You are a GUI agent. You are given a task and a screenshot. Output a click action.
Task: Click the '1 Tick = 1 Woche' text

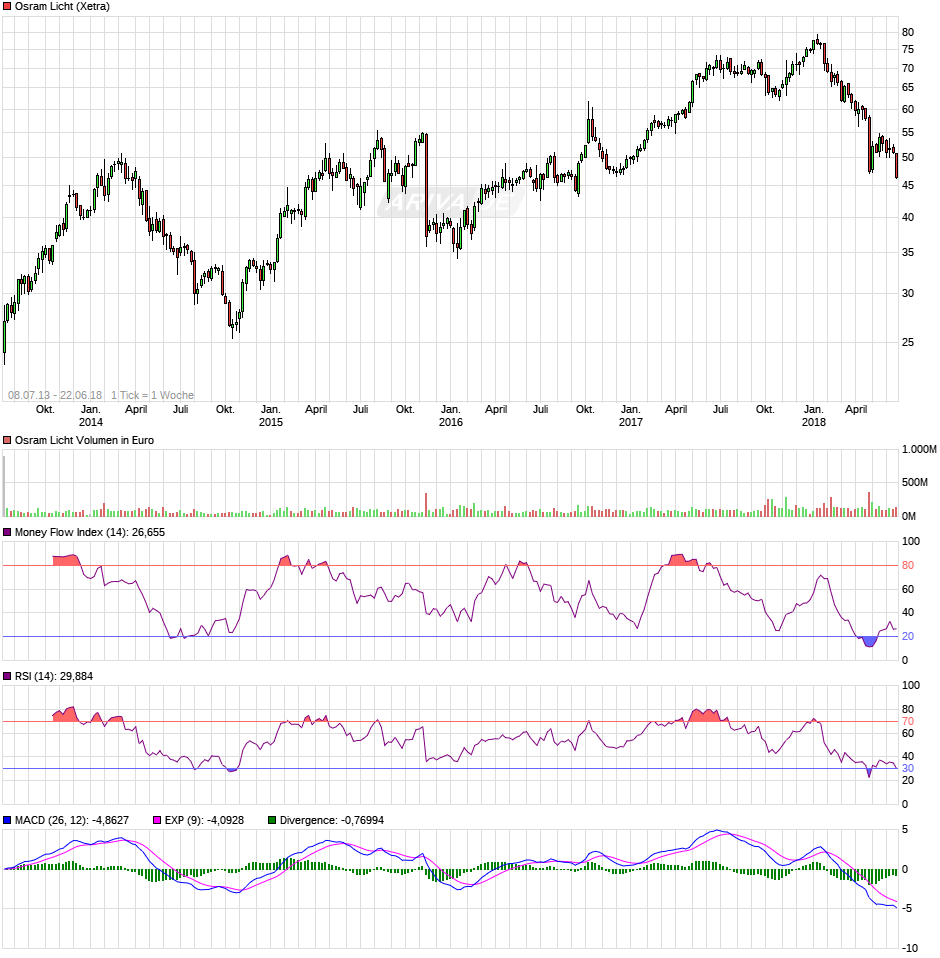(x=152, y=395)
